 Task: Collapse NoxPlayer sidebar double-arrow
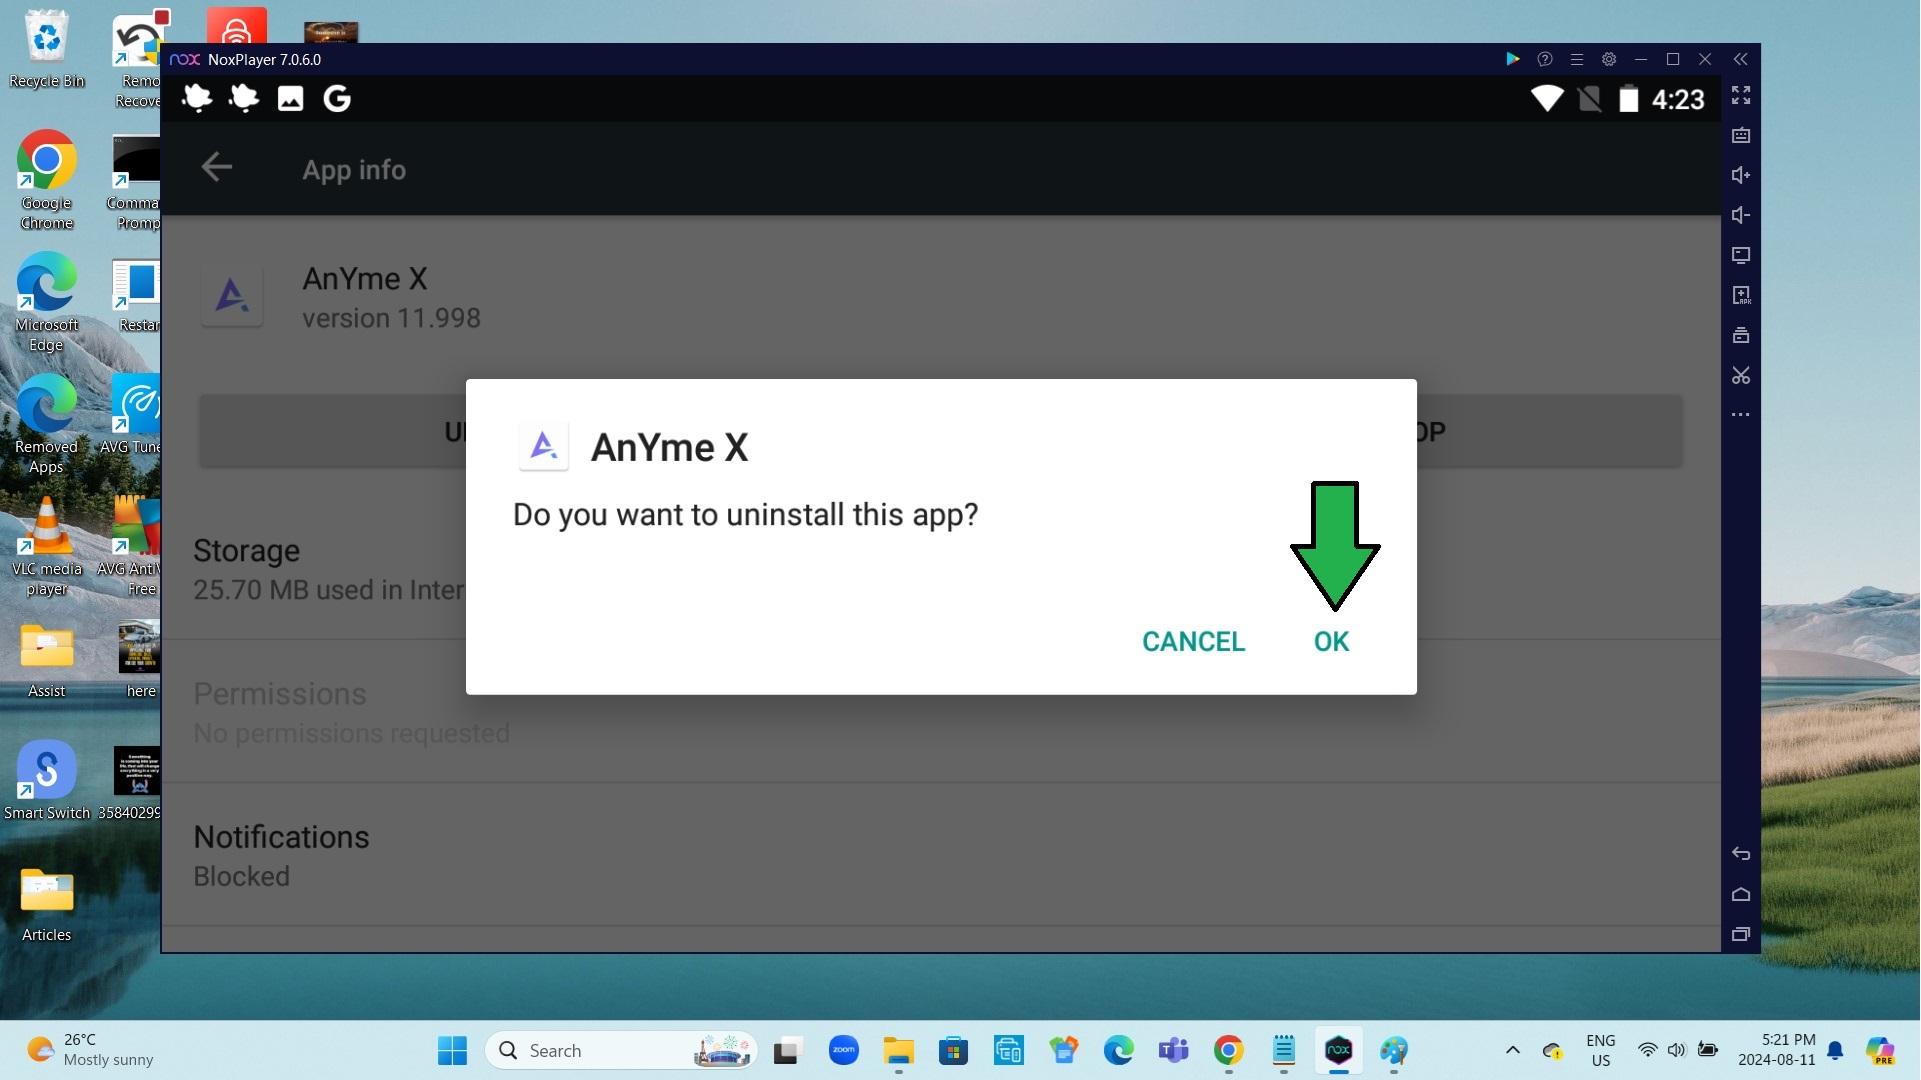[1740, 59]
